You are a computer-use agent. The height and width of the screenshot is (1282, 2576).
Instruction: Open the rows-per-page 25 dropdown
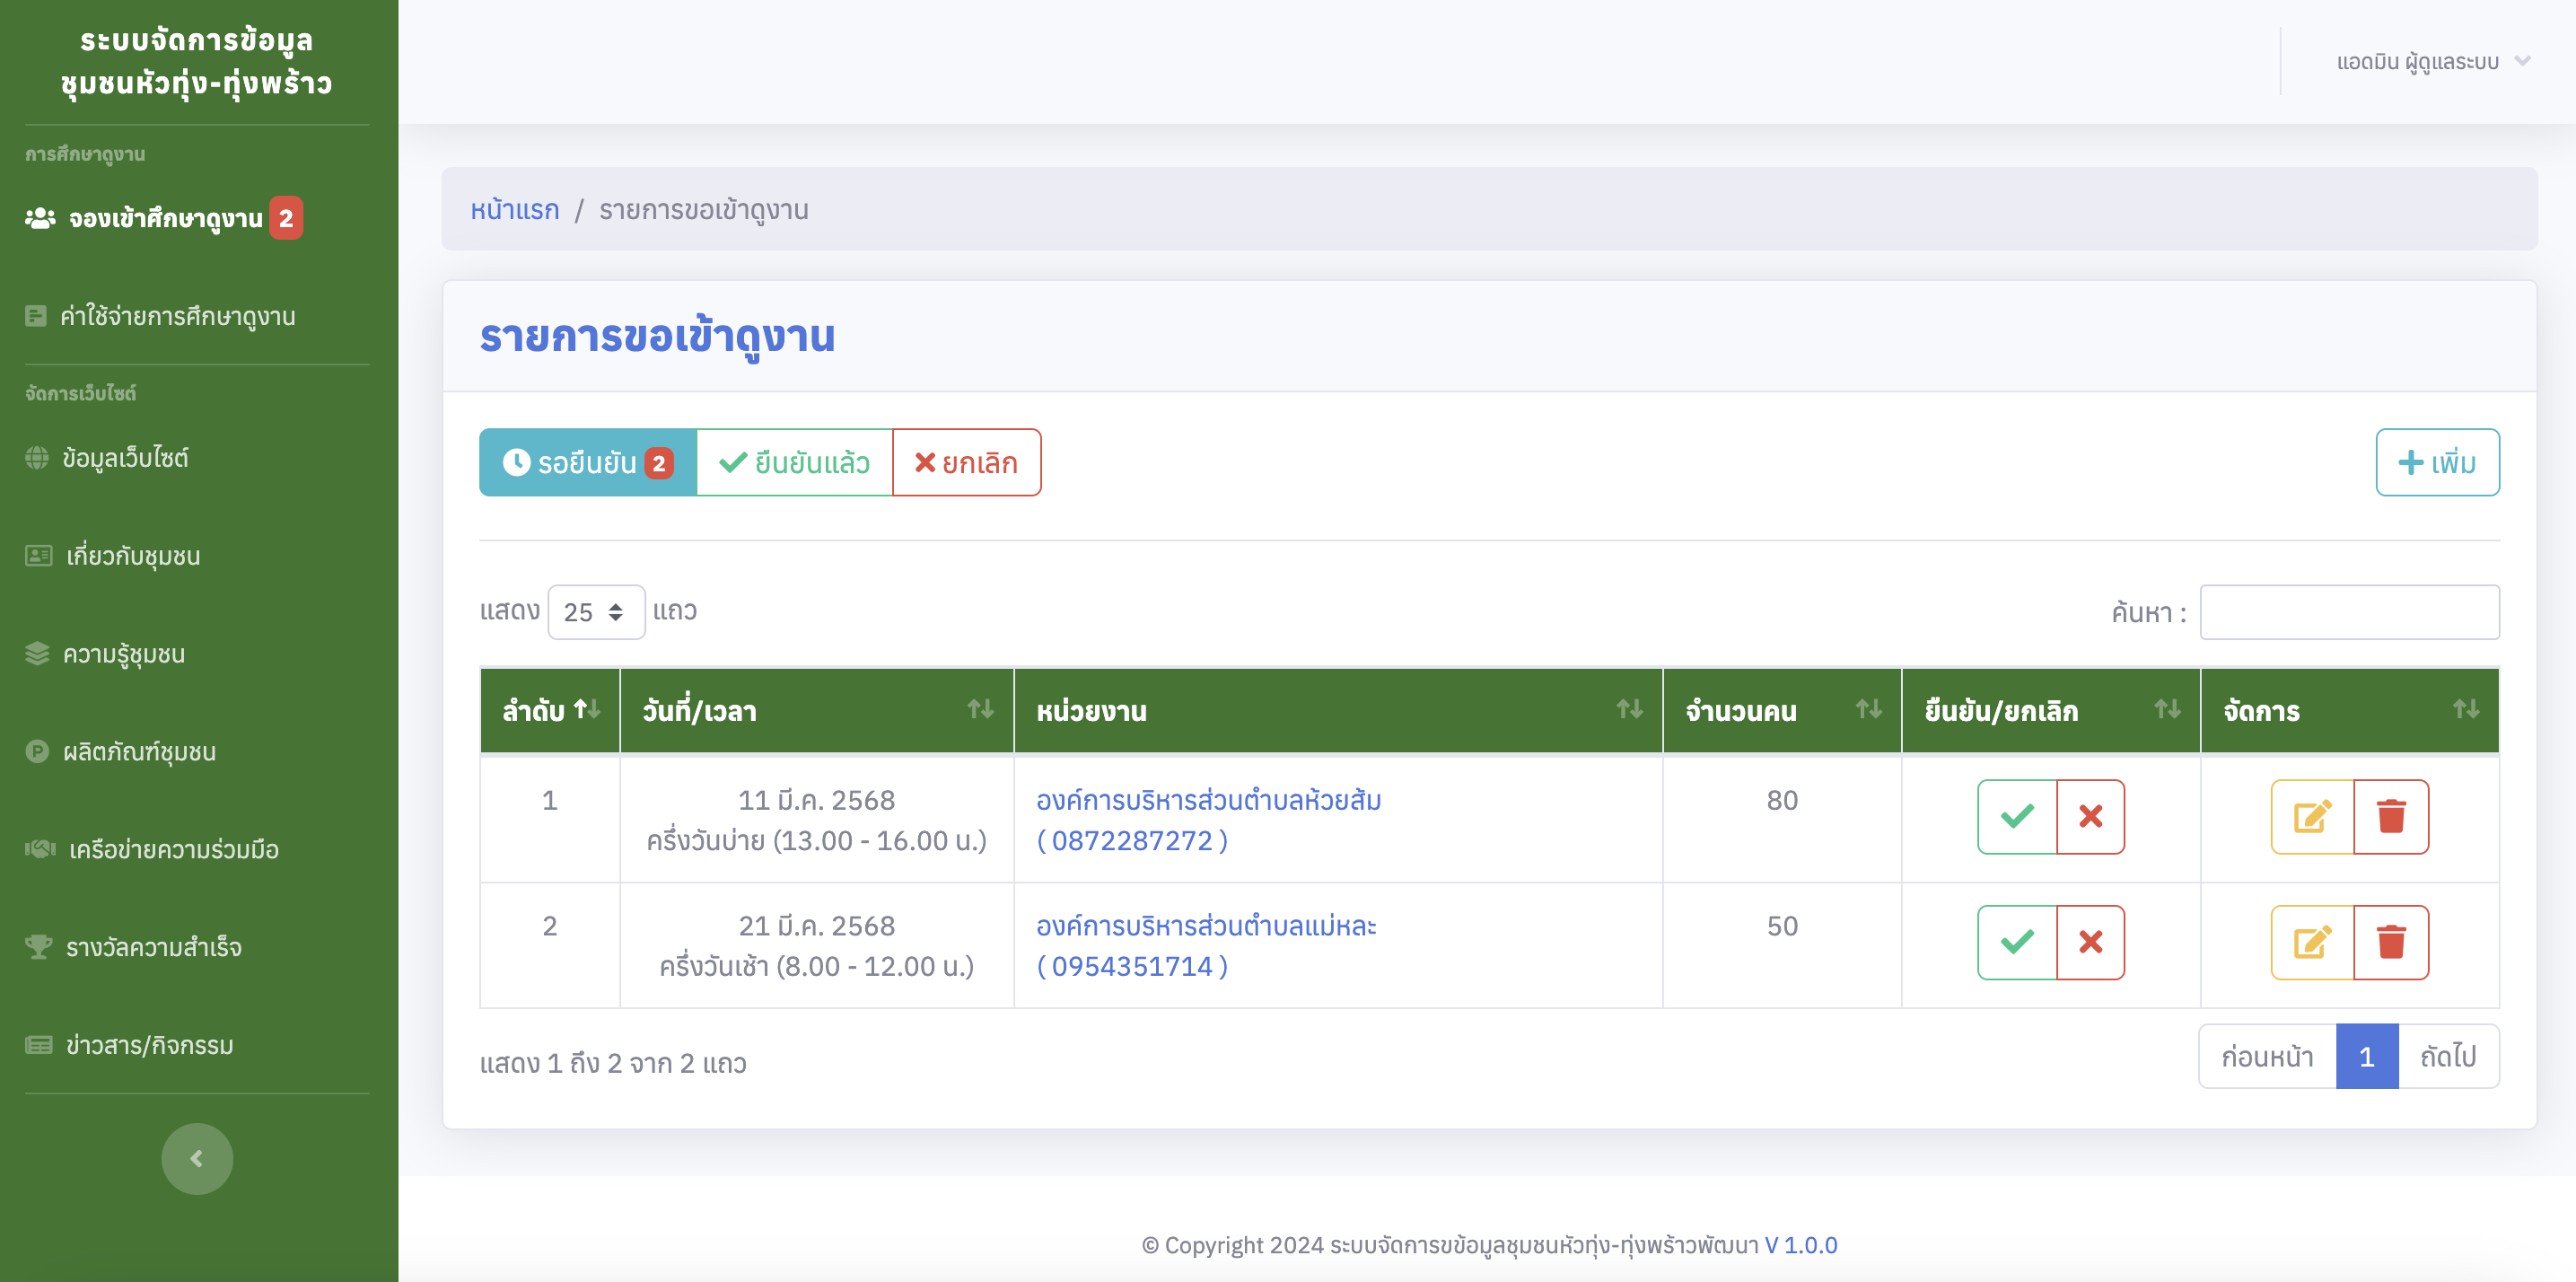pyautogui.click(x=595, y=612)
